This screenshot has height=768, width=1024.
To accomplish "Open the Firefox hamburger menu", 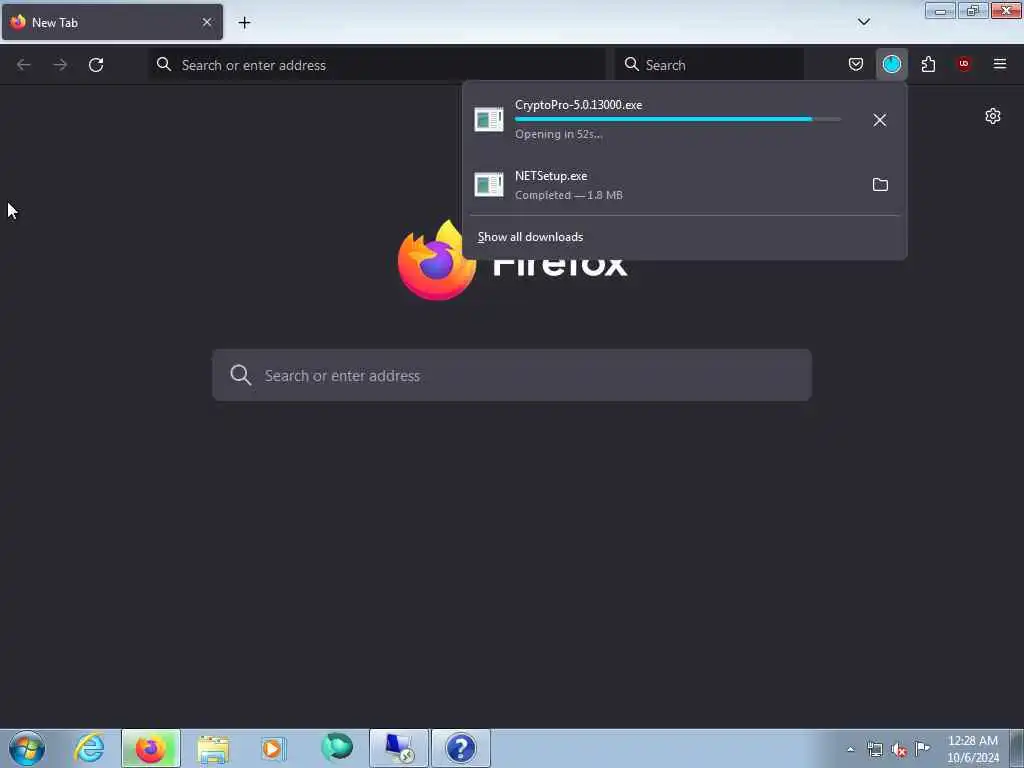I will 1000,64.
